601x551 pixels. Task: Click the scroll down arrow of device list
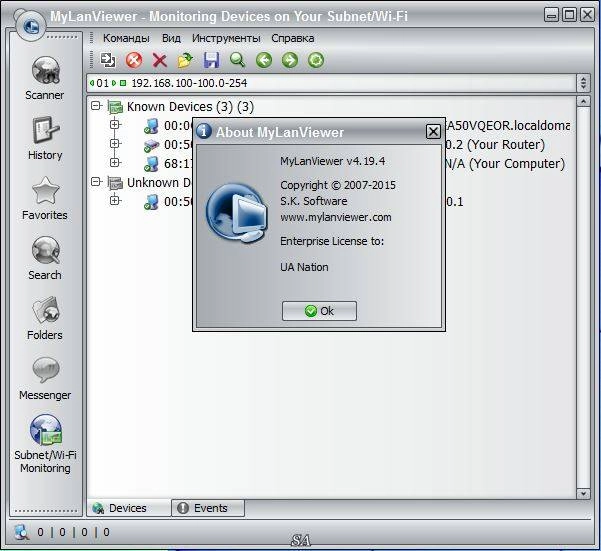[583, 494]
